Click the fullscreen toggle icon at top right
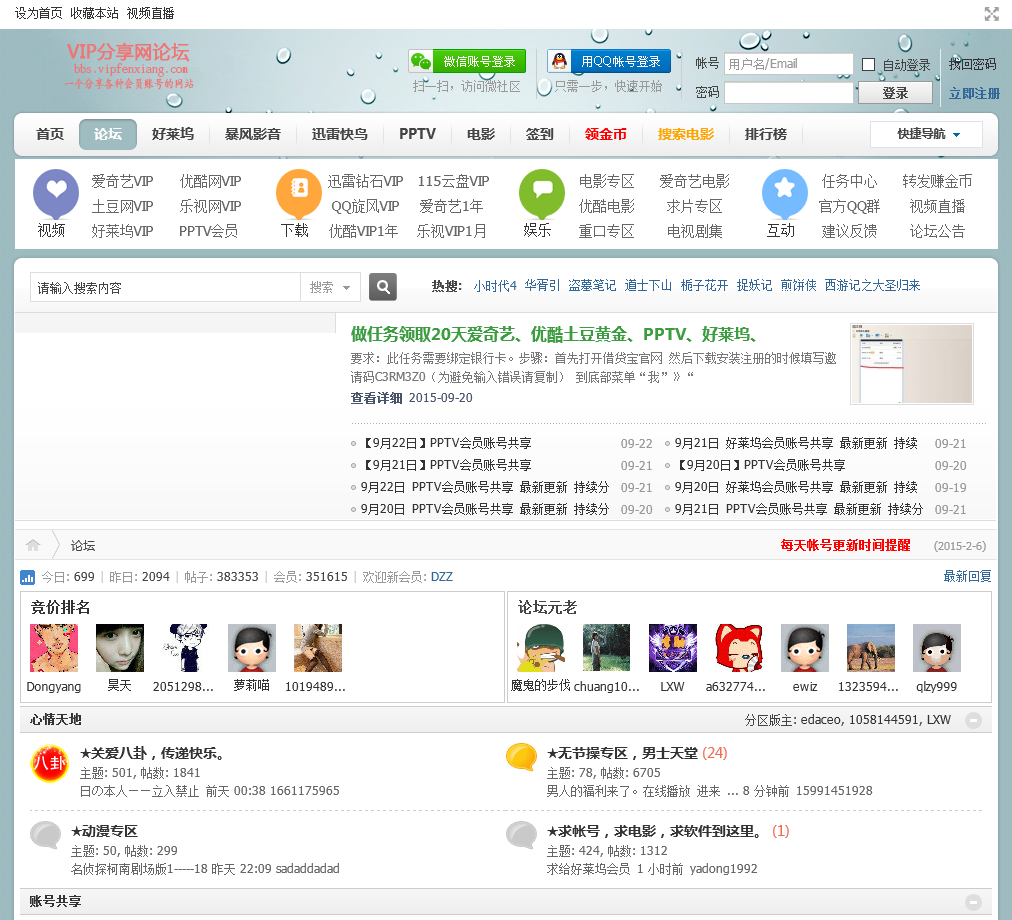Image resolution: width=1012 pixels, height=920 pixels. point(991,14)
